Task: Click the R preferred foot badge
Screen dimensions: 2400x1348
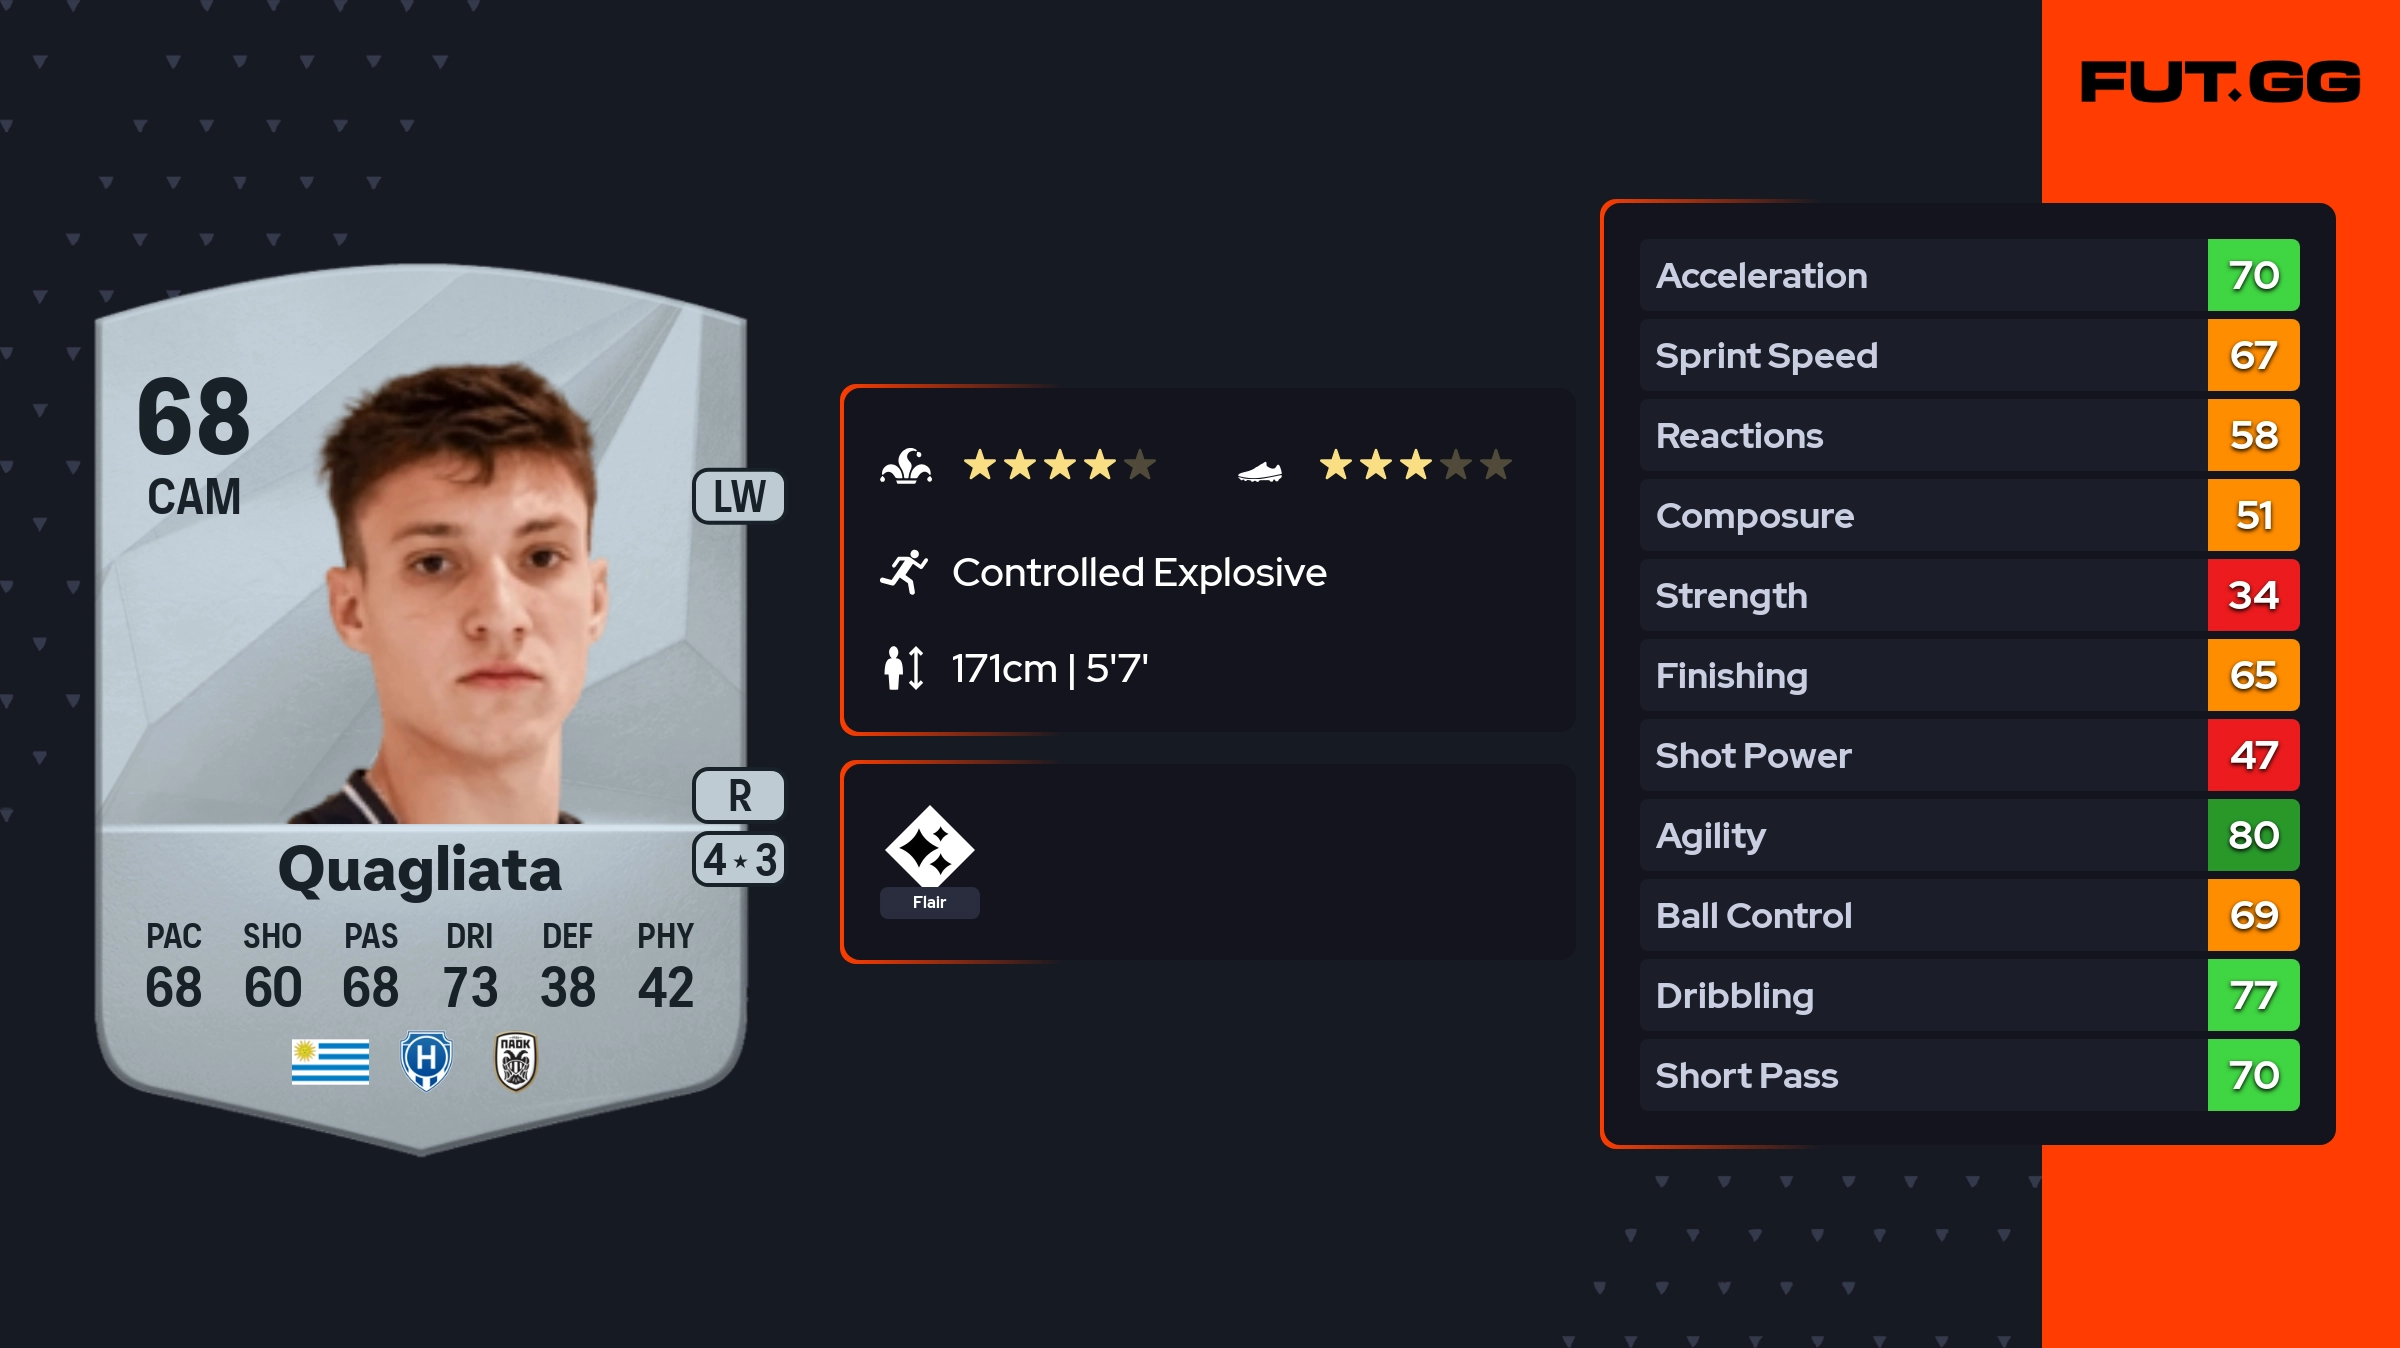Action: [x=739, y=796]
